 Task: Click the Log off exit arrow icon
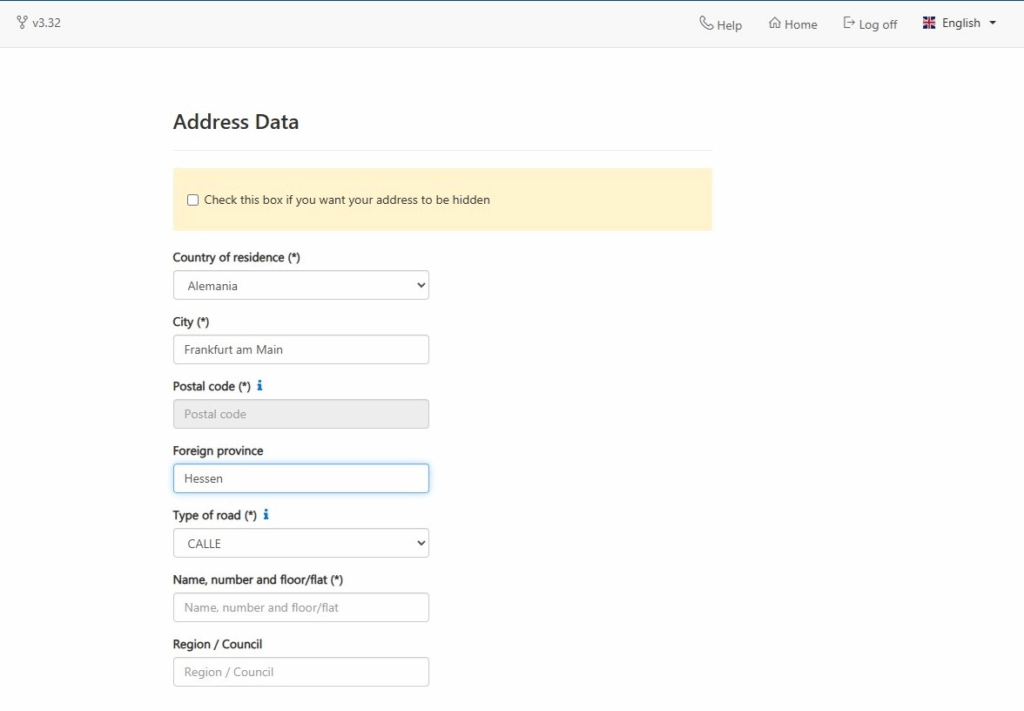click(x=849, y=23)
